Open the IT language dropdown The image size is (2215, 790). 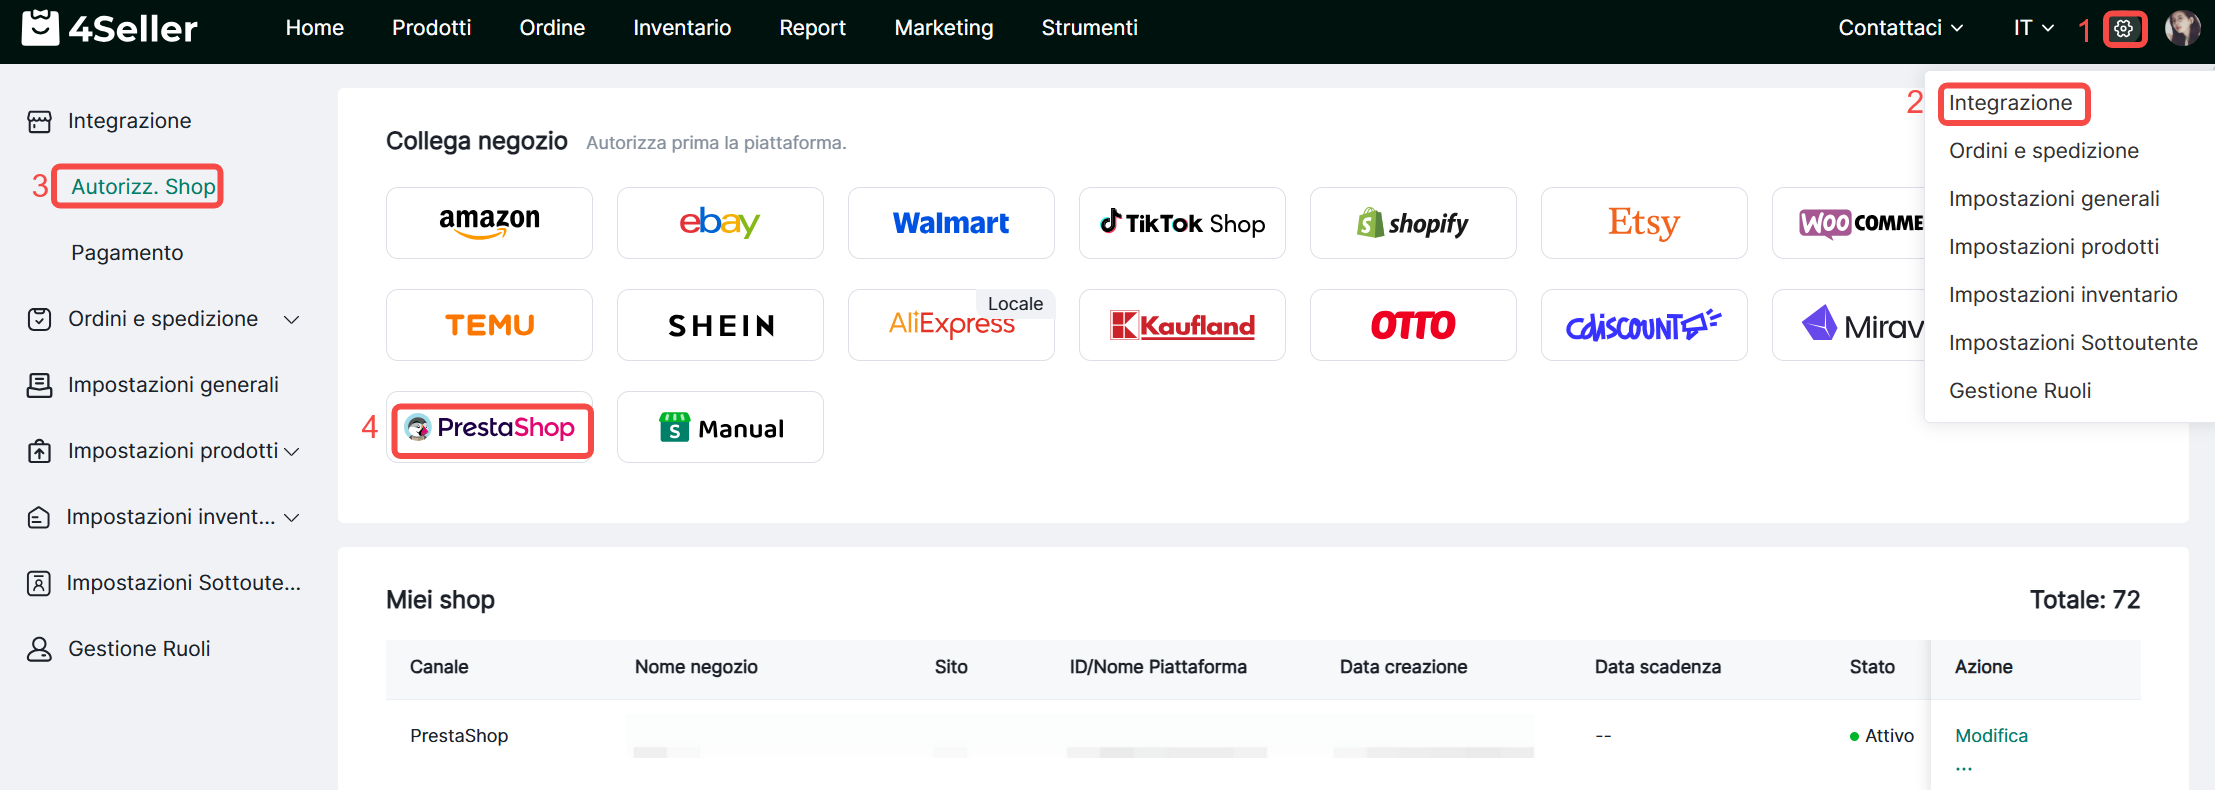pos(2033,28)
